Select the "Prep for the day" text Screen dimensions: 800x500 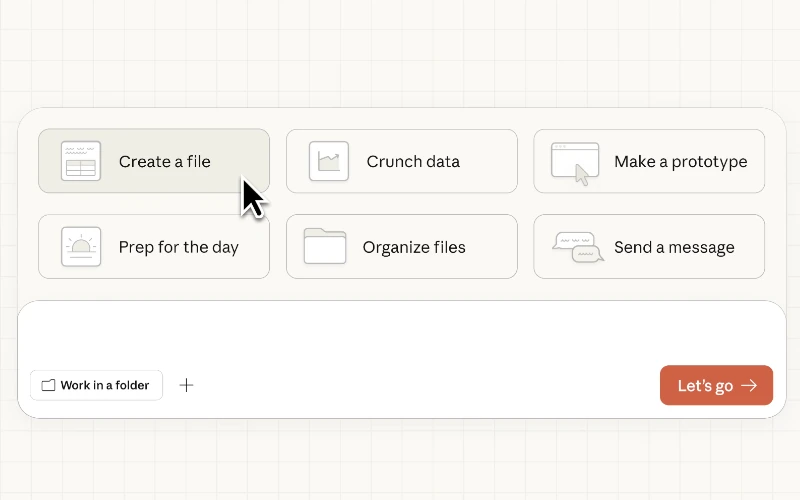point(178,247)
